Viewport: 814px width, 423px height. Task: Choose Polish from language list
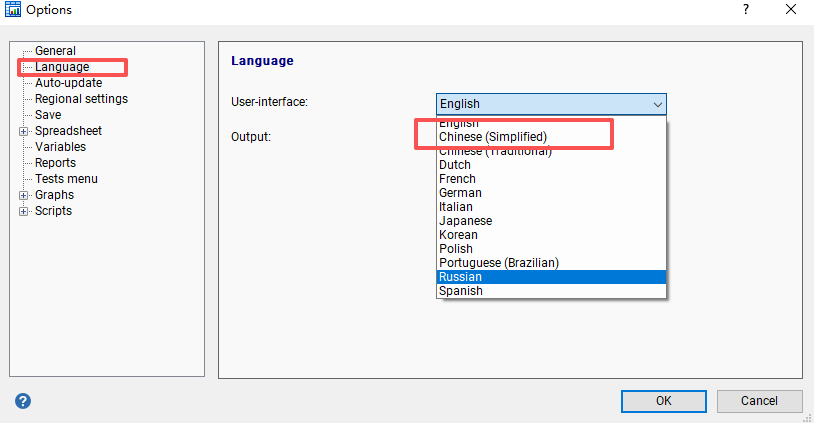551,249
